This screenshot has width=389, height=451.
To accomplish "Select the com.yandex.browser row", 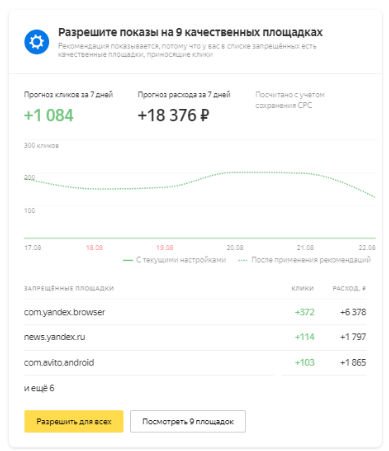I will 195,312.
